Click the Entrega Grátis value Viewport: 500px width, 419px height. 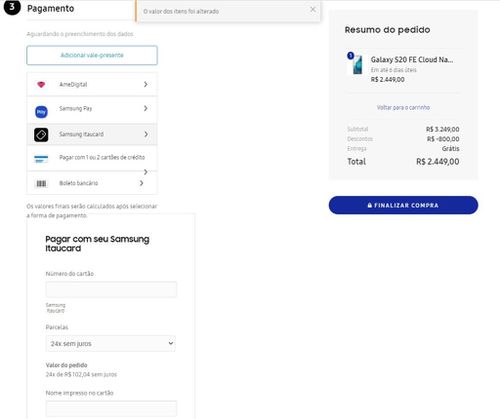pyautogui.click(x=451, y=148)
